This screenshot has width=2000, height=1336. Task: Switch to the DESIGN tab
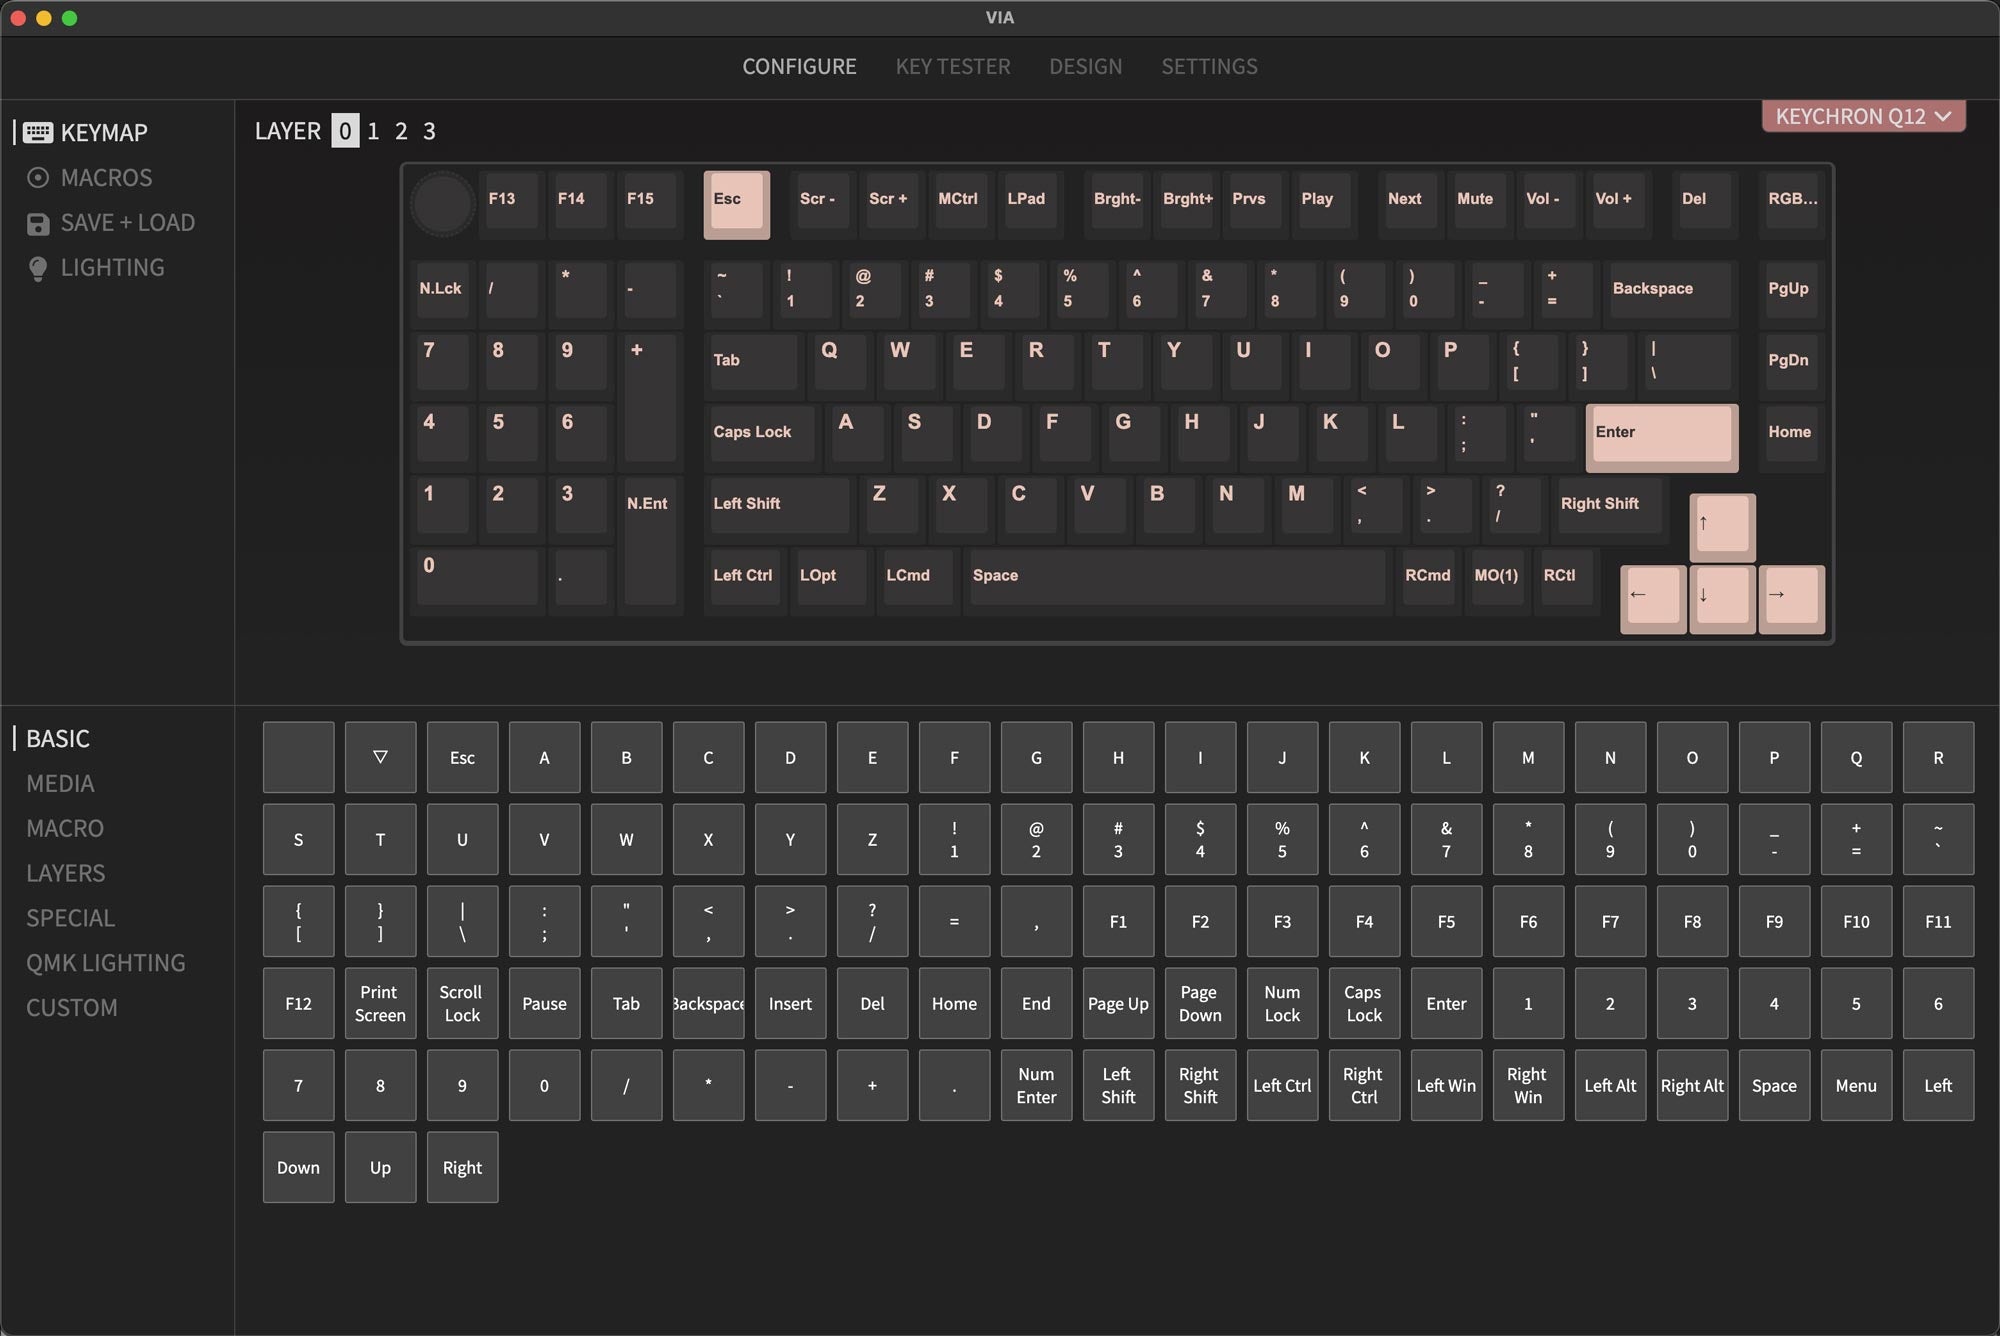(x=1082, y=64)
